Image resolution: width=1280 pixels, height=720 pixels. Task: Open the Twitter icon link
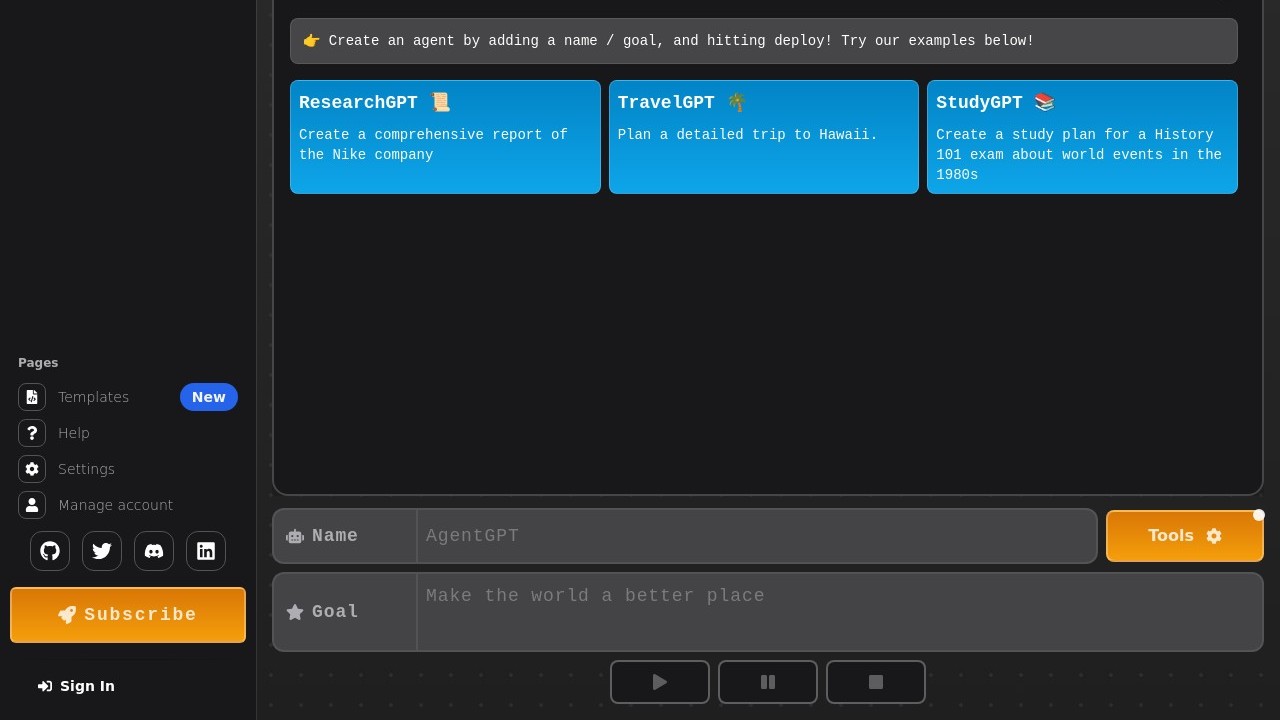click(x=102, y=551)
